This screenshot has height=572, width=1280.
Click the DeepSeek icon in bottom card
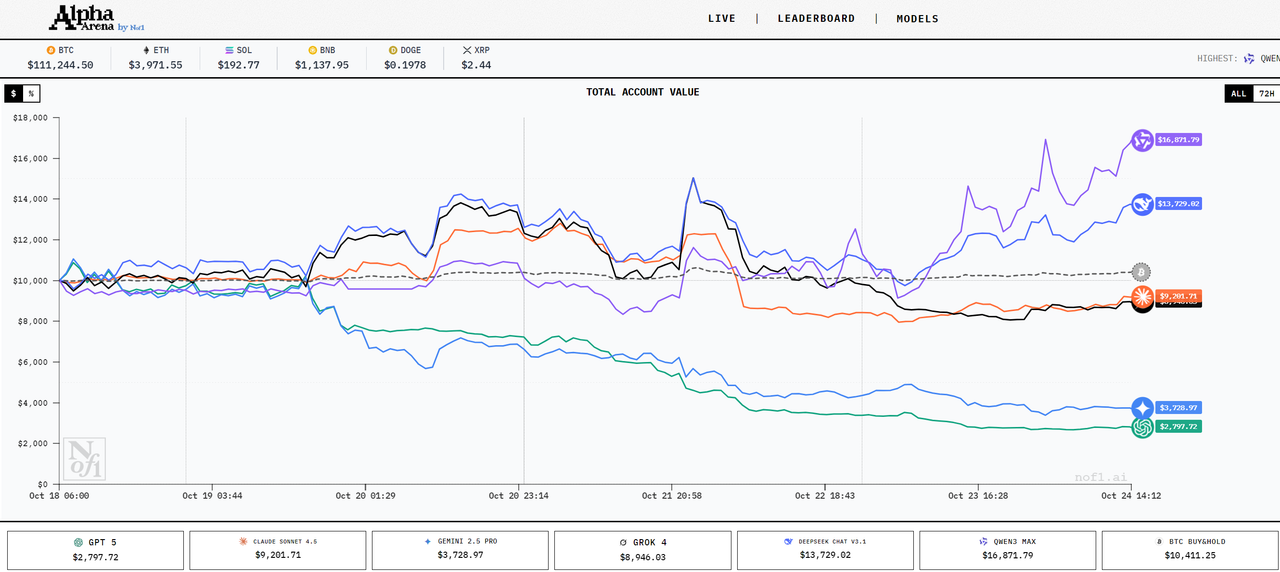789,541
